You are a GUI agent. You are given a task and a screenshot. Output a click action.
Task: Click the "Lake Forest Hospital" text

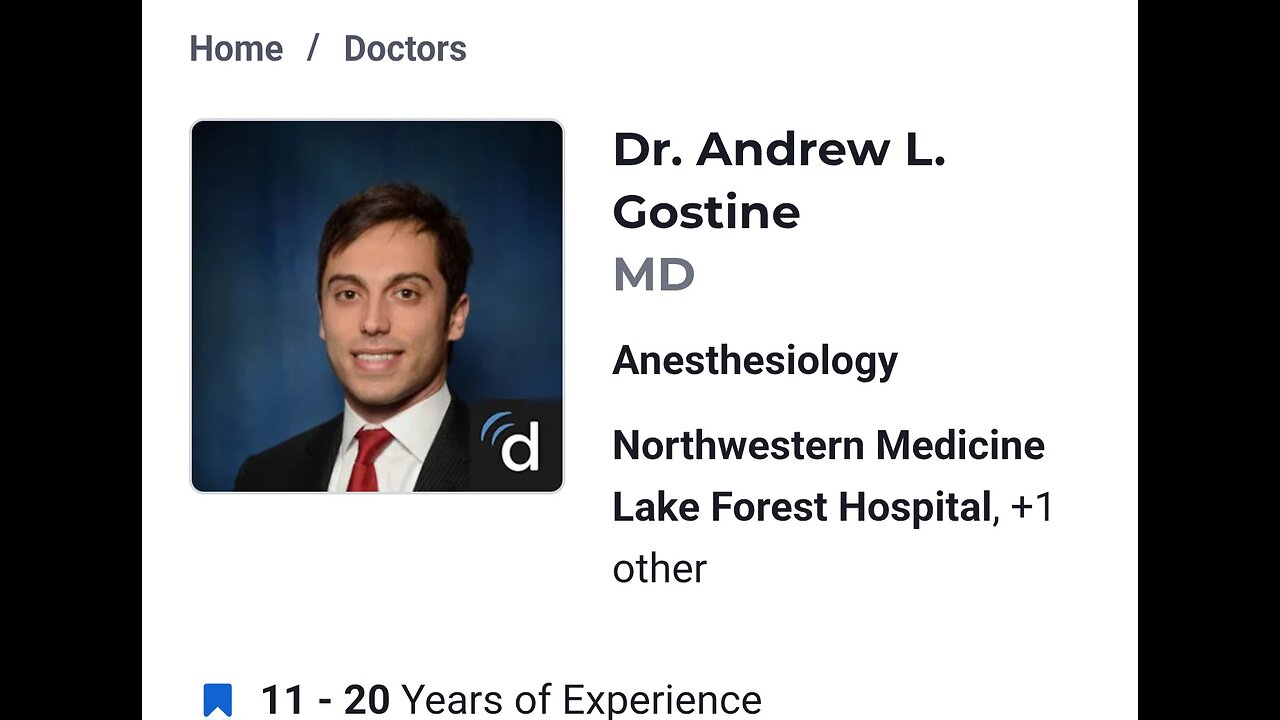(x=800, y=507)
